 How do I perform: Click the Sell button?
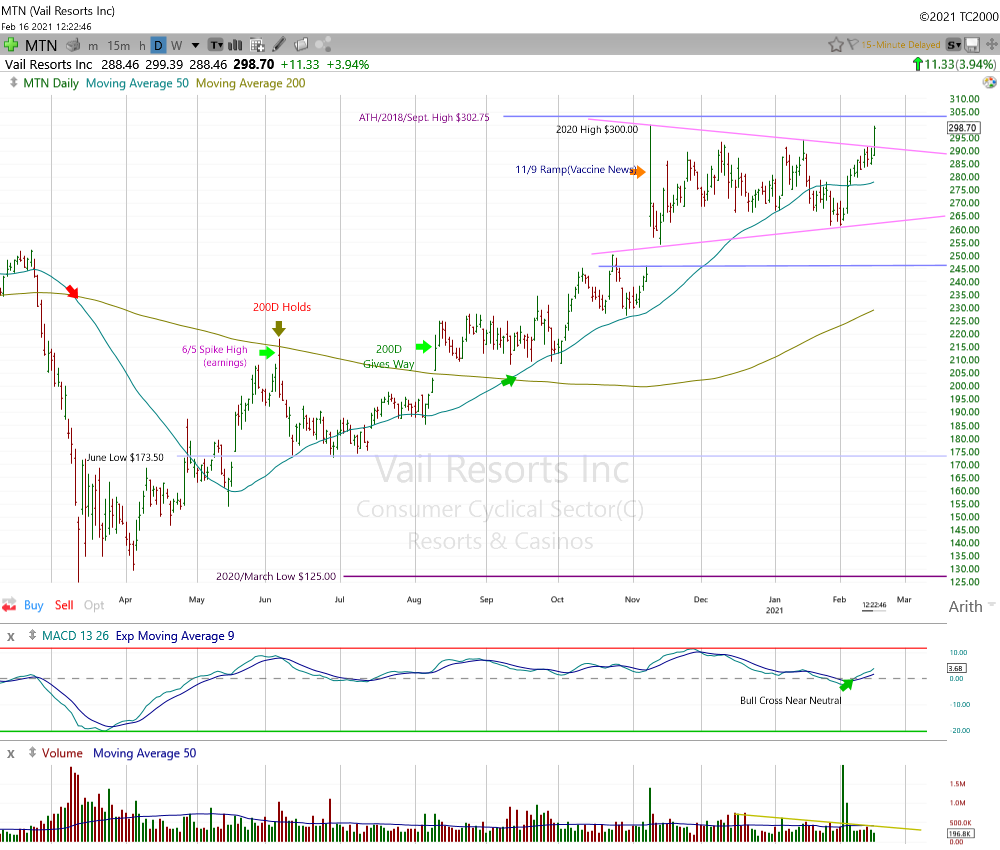[64, 605]
